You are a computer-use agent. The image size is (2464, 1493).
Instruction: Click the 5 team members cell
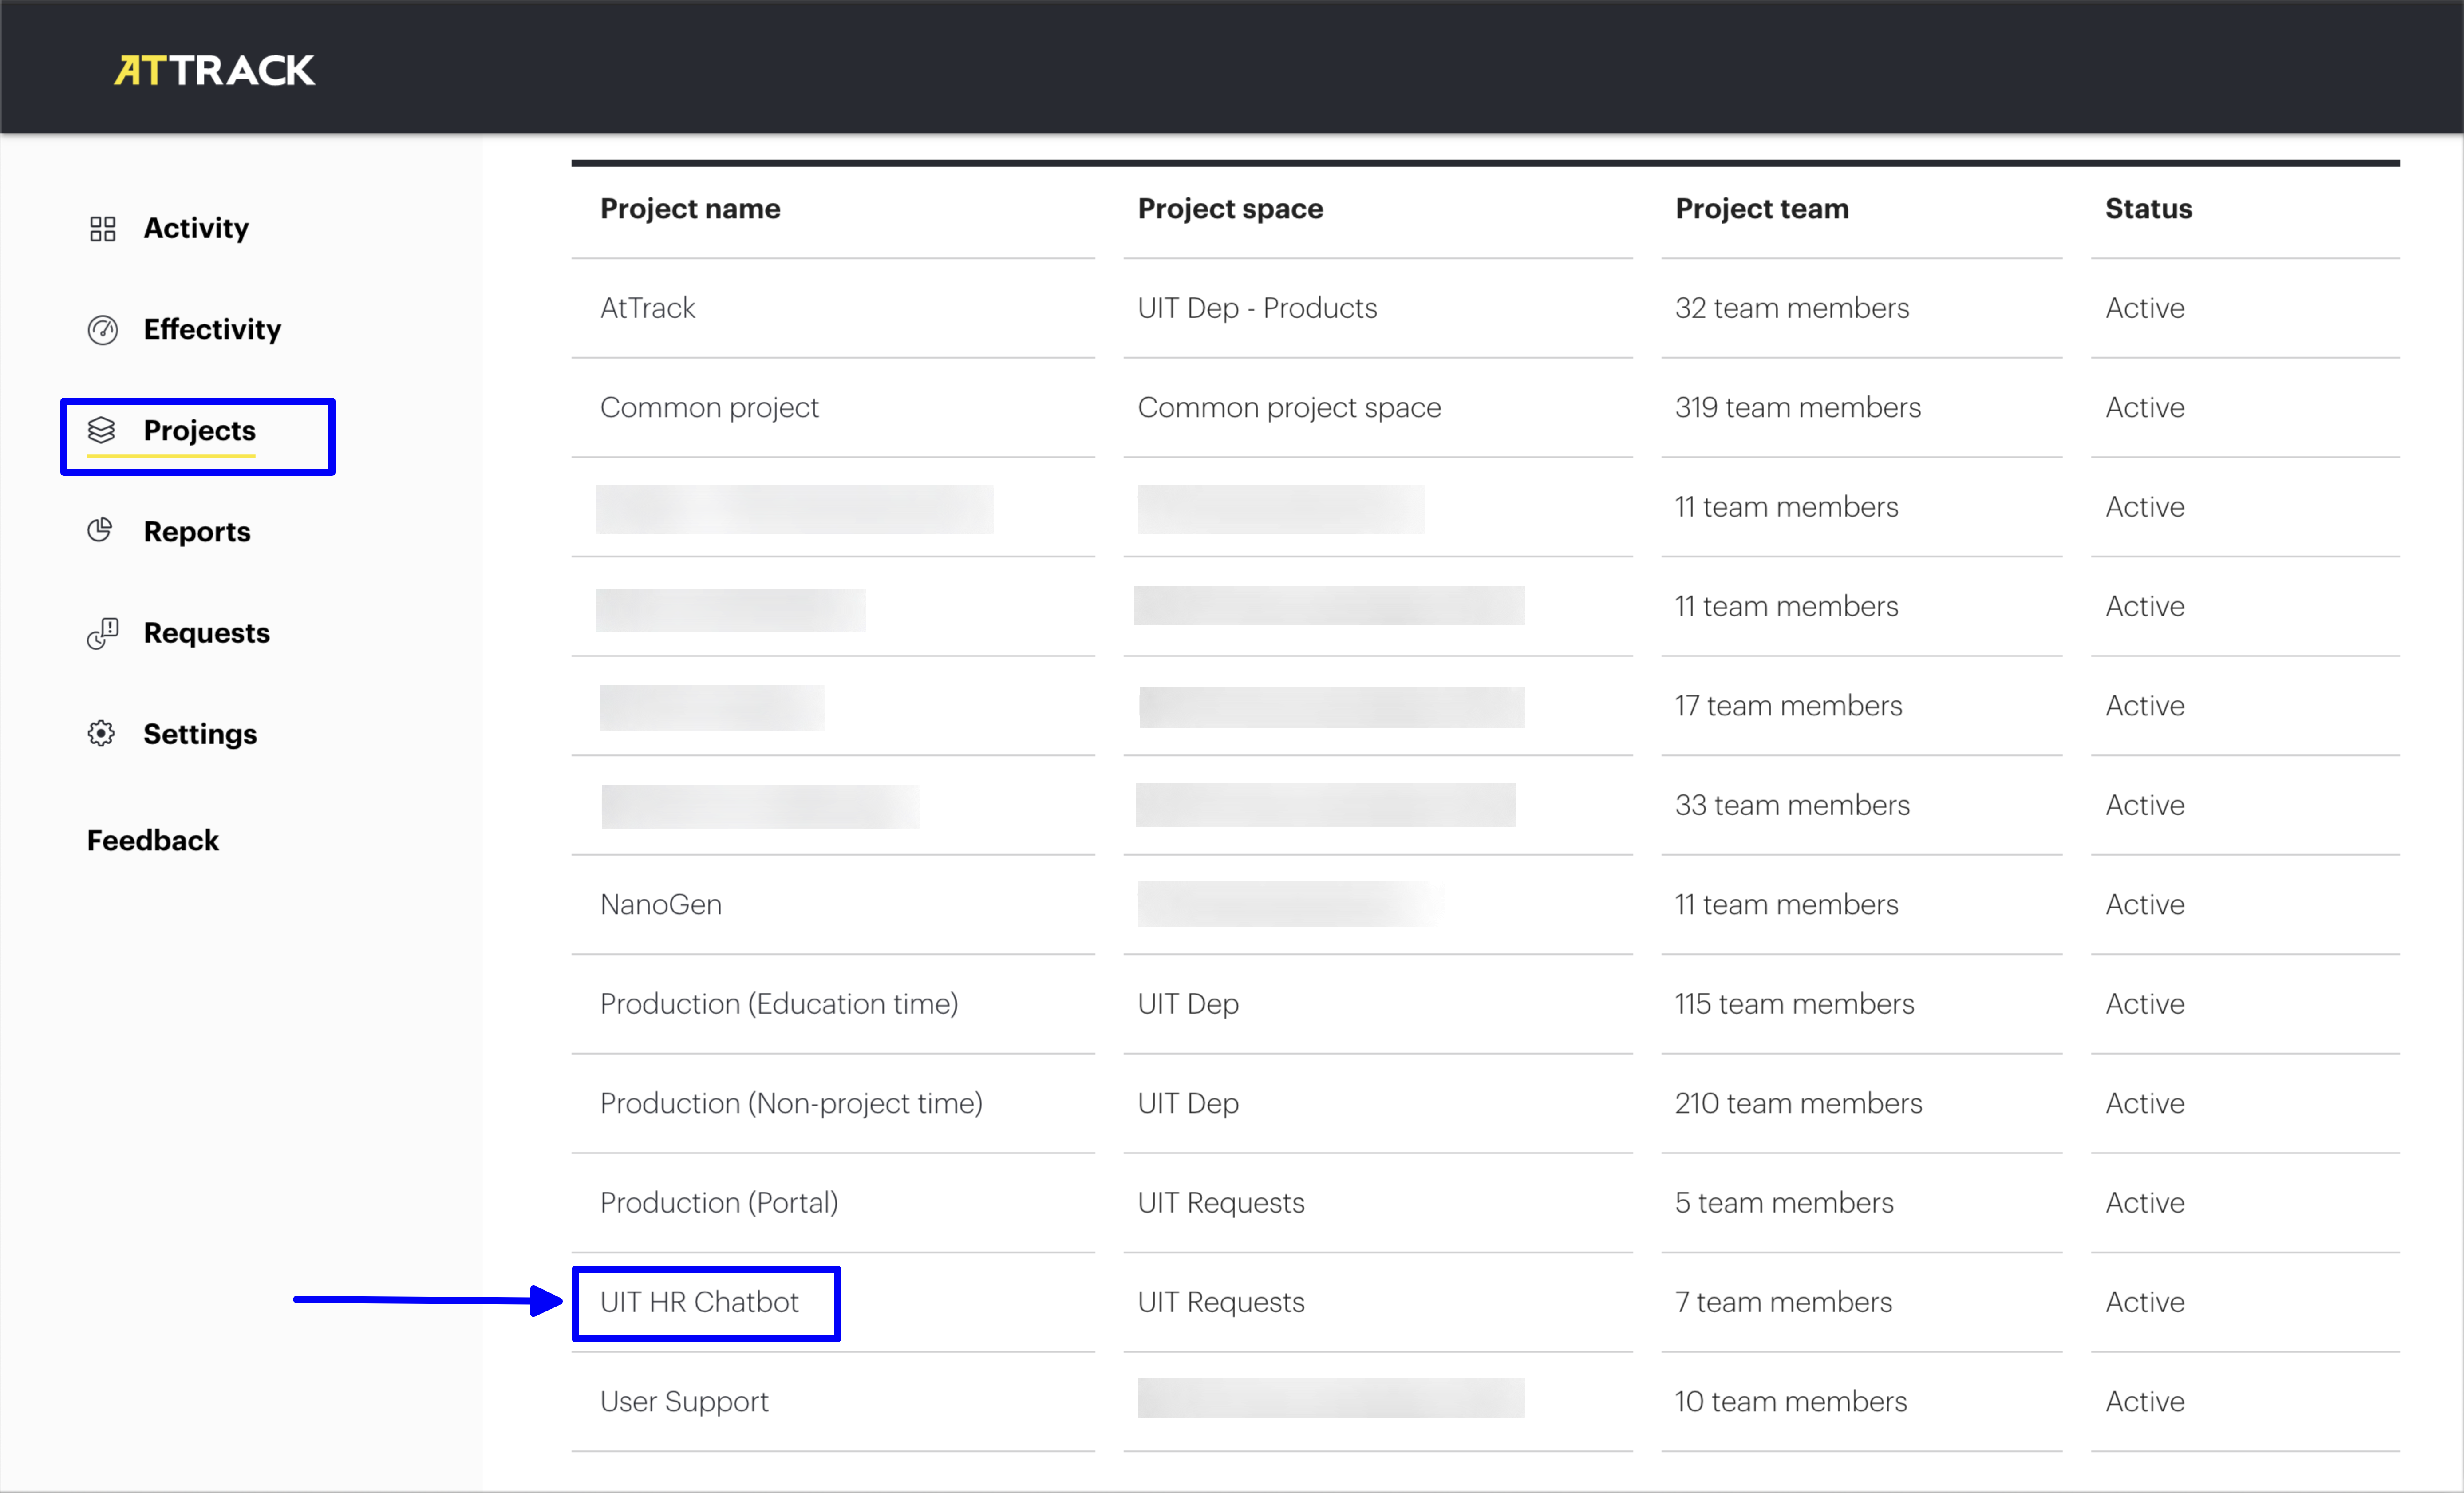(1784, 1203)
